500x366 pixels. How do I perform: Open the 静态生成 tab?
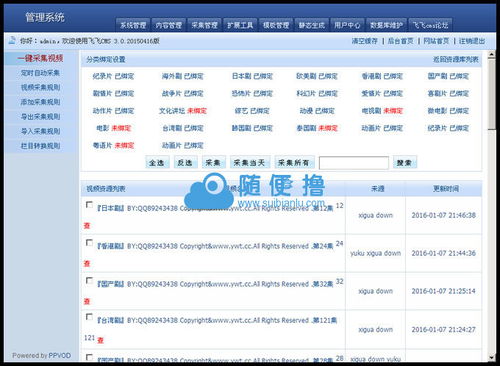coord(312,25)
